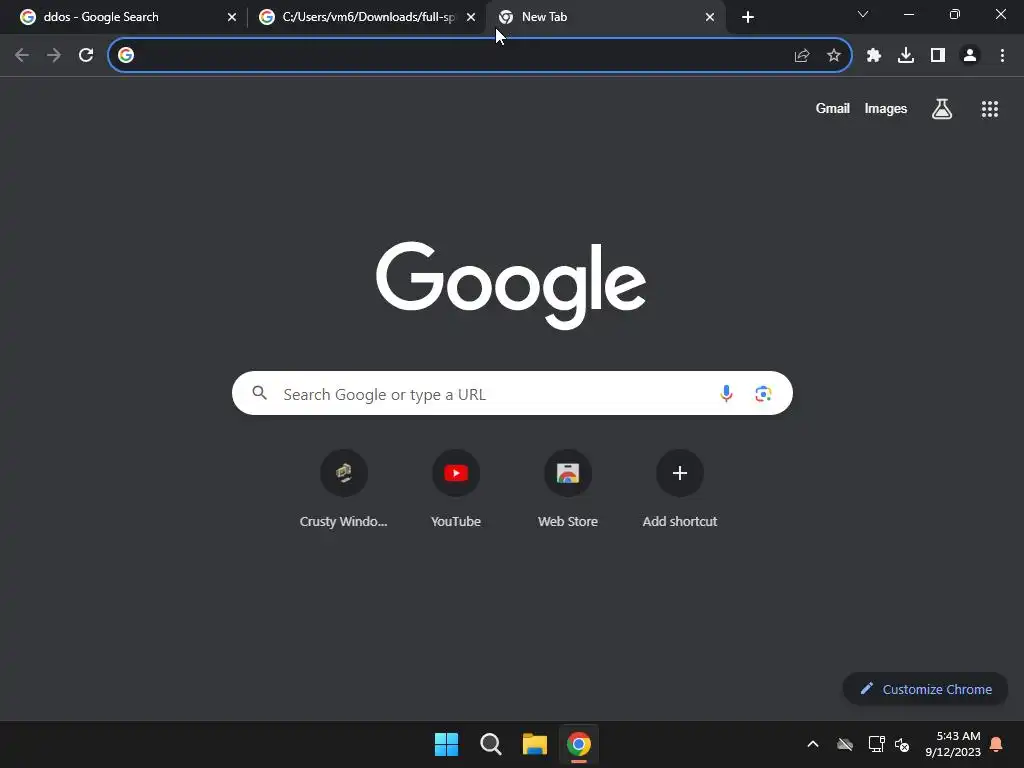This screenshot has height=768, width=1024.
Task: Open the Images link
Action: point(886,109)
